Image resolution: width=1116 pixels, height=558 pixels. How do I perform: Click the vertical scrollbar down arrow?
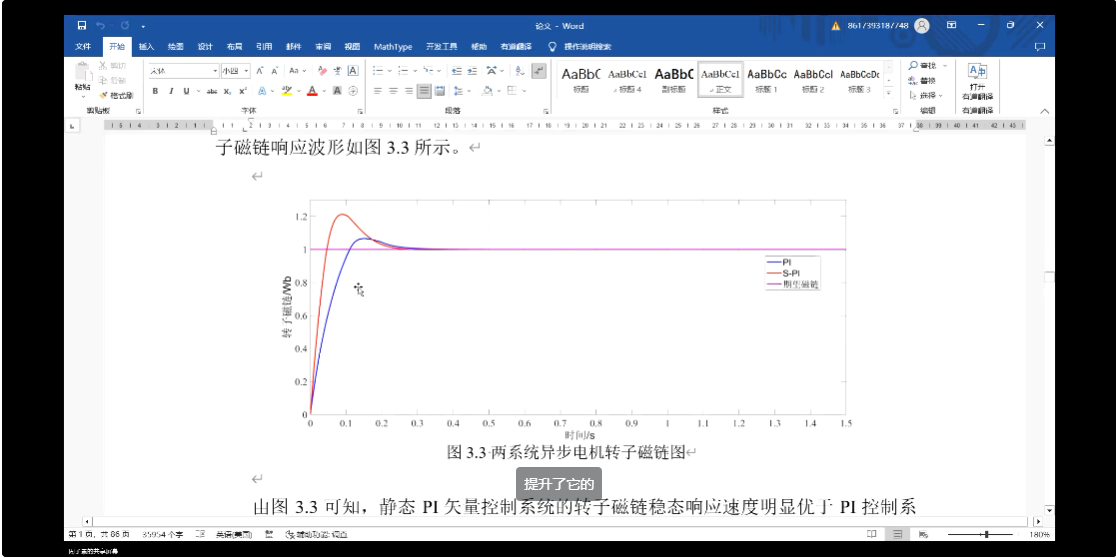click(1049, 510)
